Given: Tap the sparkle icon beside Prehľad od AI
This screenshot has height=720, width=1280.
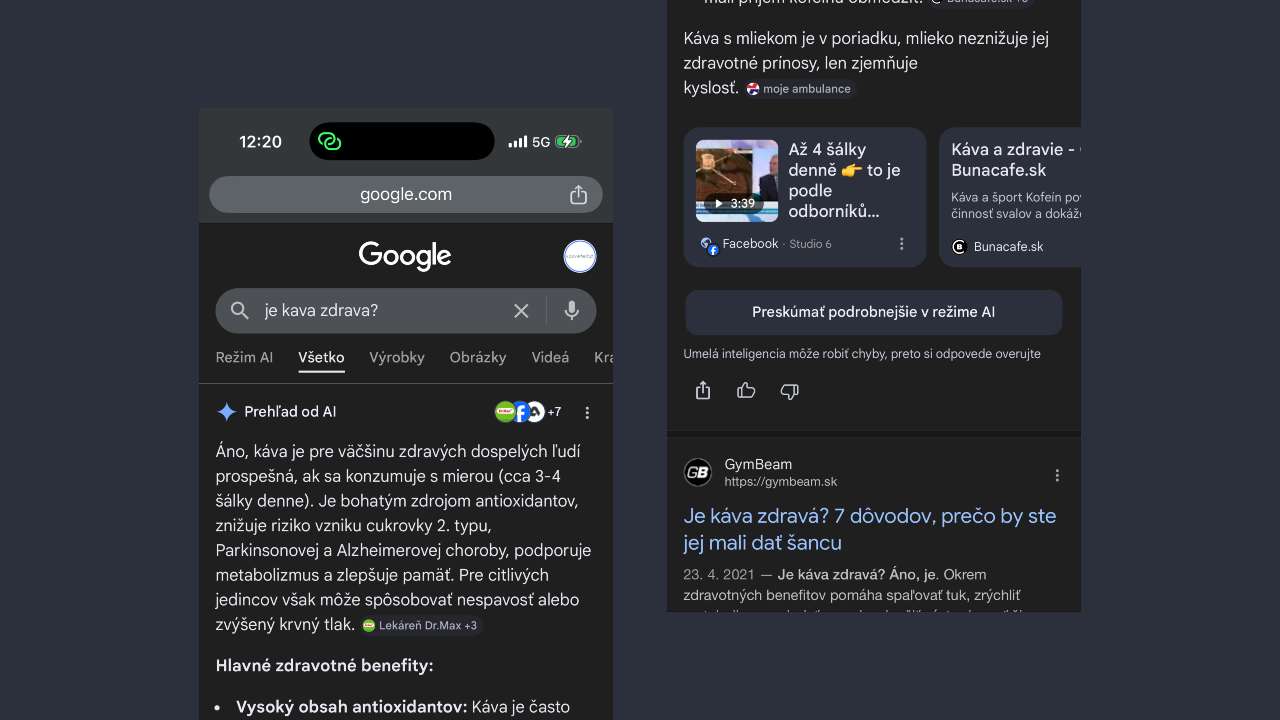Looking at the screenshot, I should click(227, 412).
